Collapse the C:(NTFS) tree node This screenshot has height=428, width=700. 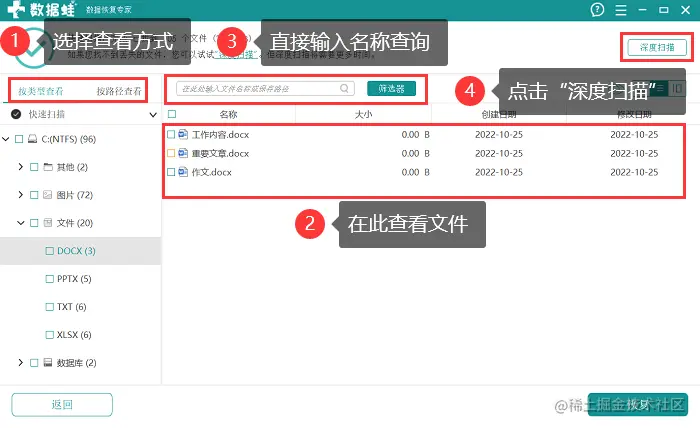click(6, 139)
